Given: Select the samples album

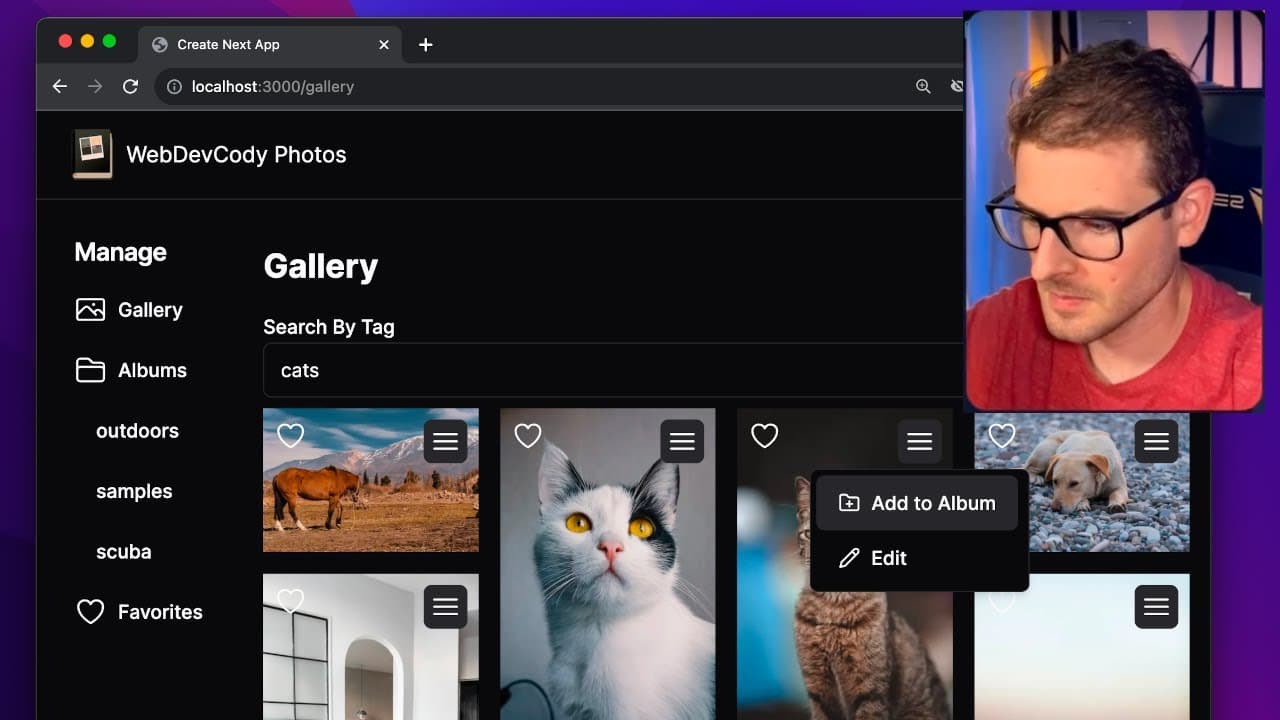Looking at the screenshot, I should [x=134, y=491].
